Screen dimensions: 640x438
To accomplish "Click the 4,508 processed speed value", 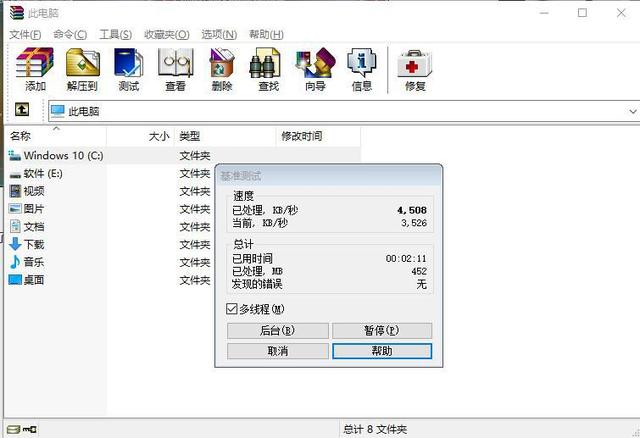I will [412, 210].
